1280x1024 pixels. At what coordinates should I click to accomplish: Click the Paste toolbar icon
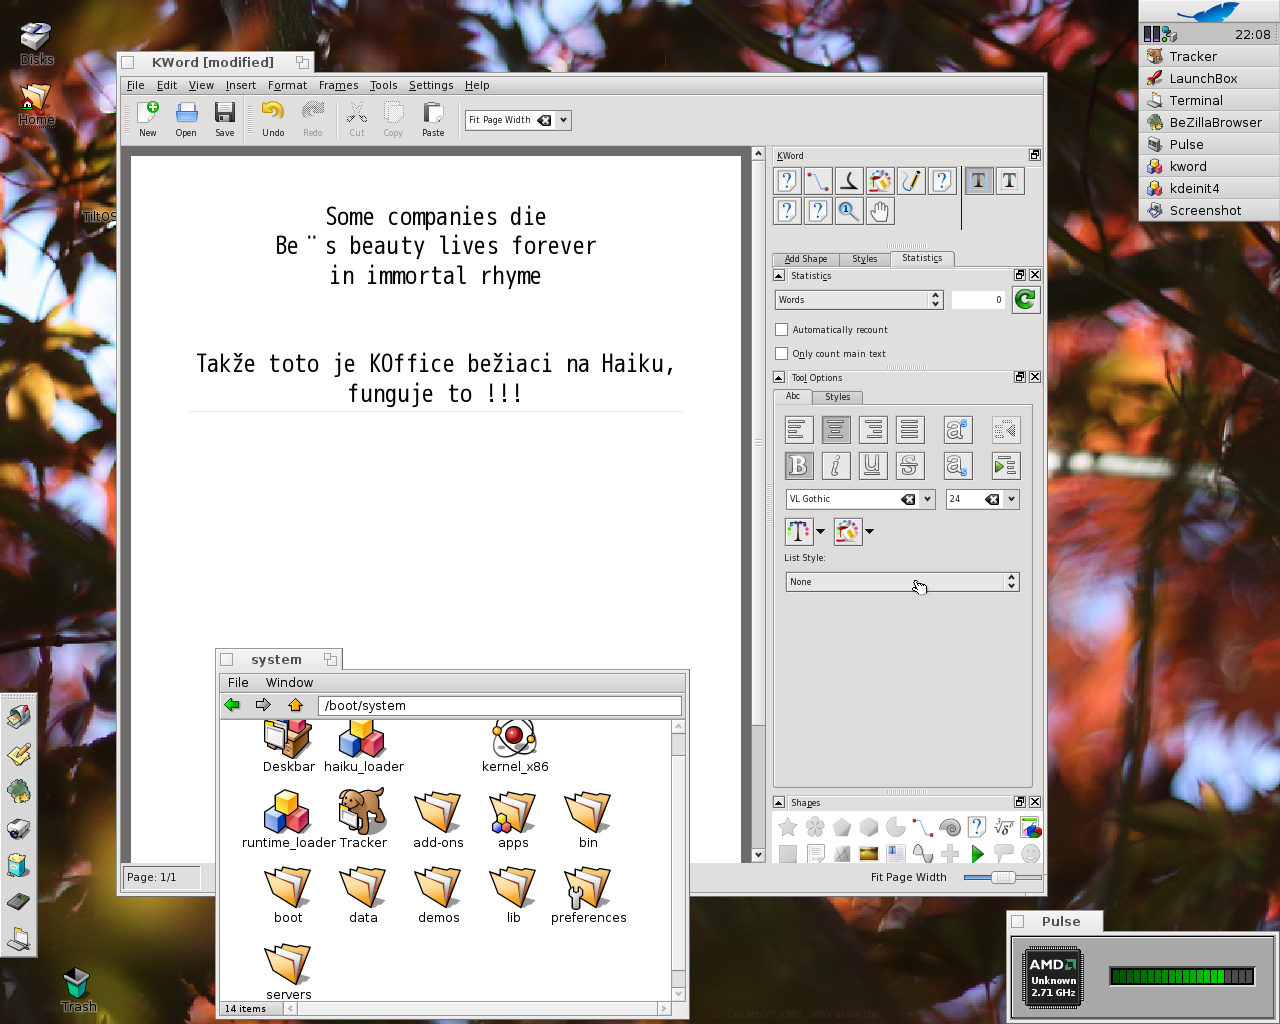coord(433,119)
